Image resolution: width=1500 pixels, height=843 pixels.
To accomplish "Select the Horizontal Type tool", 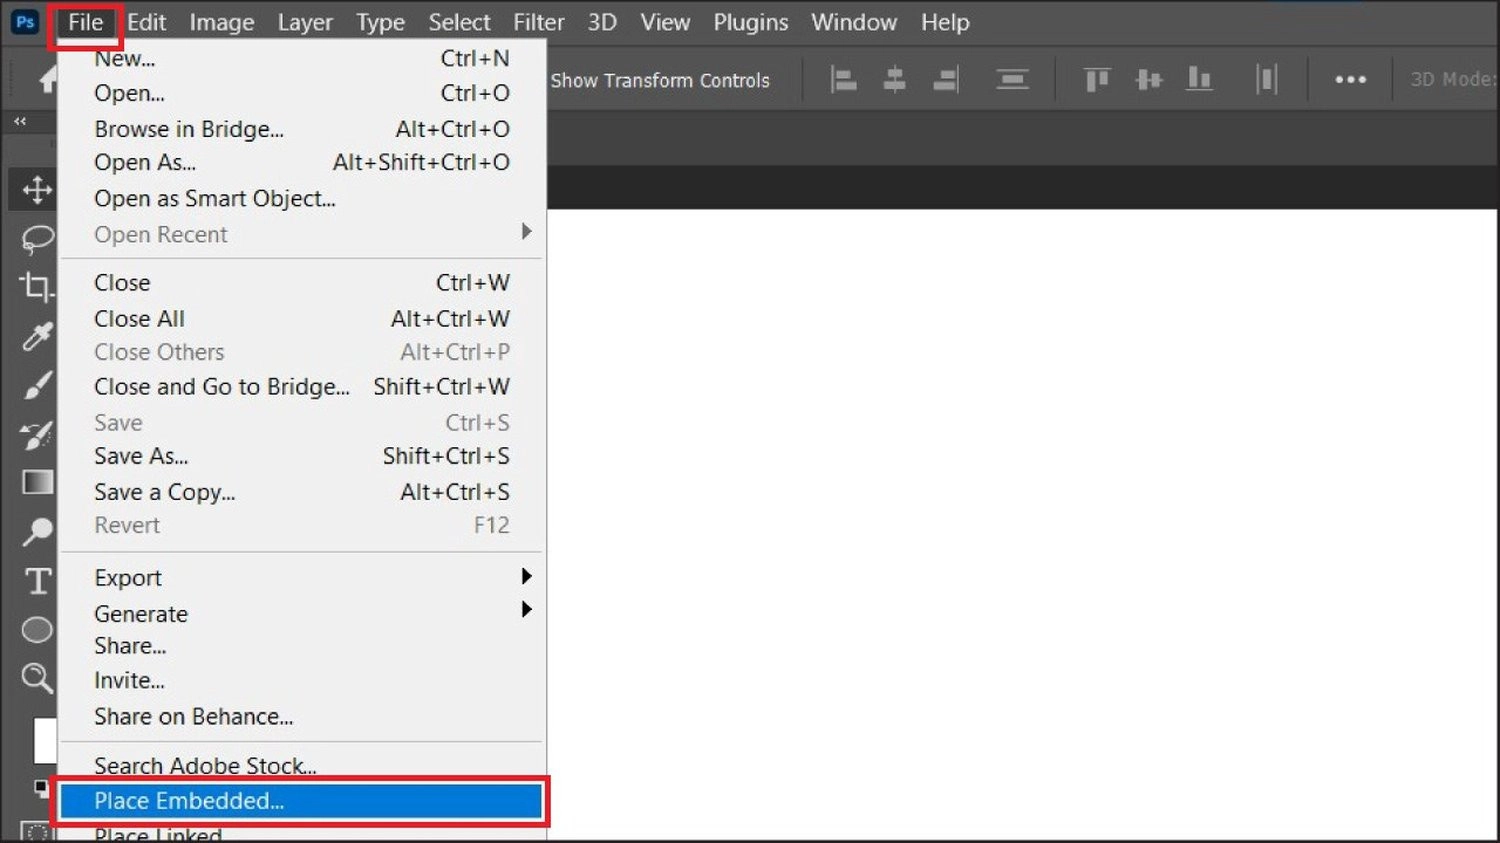I will coord(37,581).
